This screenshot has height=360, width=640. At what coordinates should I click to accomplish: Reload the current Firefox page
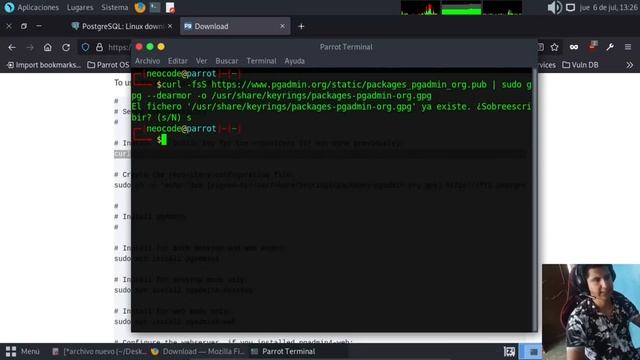coord(66,47)
